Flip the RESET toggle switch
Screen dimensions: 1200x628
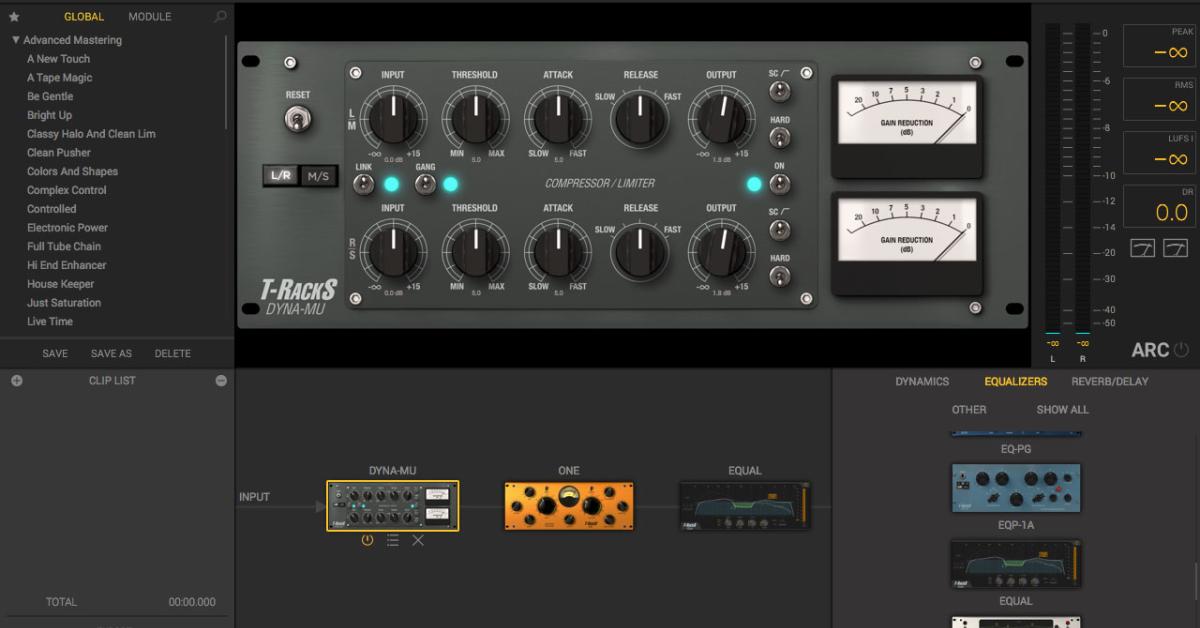pos(297,121)
